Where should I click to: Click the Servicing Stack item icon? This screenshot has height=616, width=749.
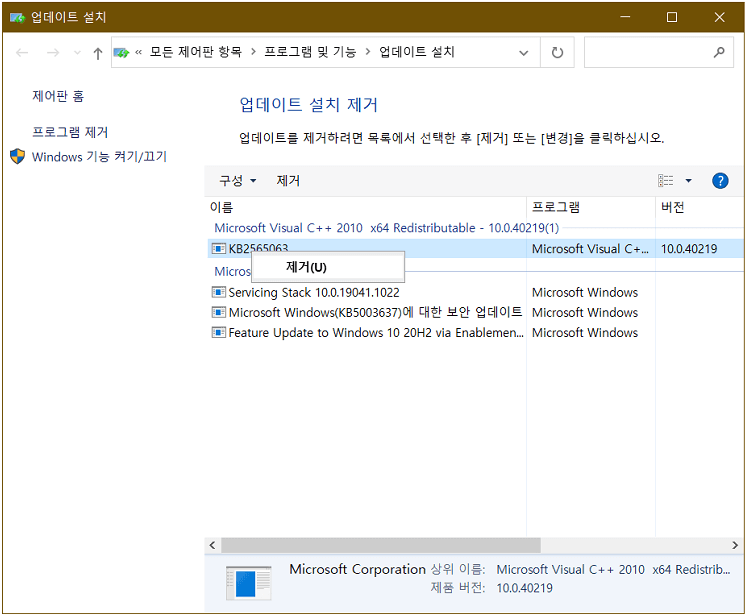click(218, 292)
